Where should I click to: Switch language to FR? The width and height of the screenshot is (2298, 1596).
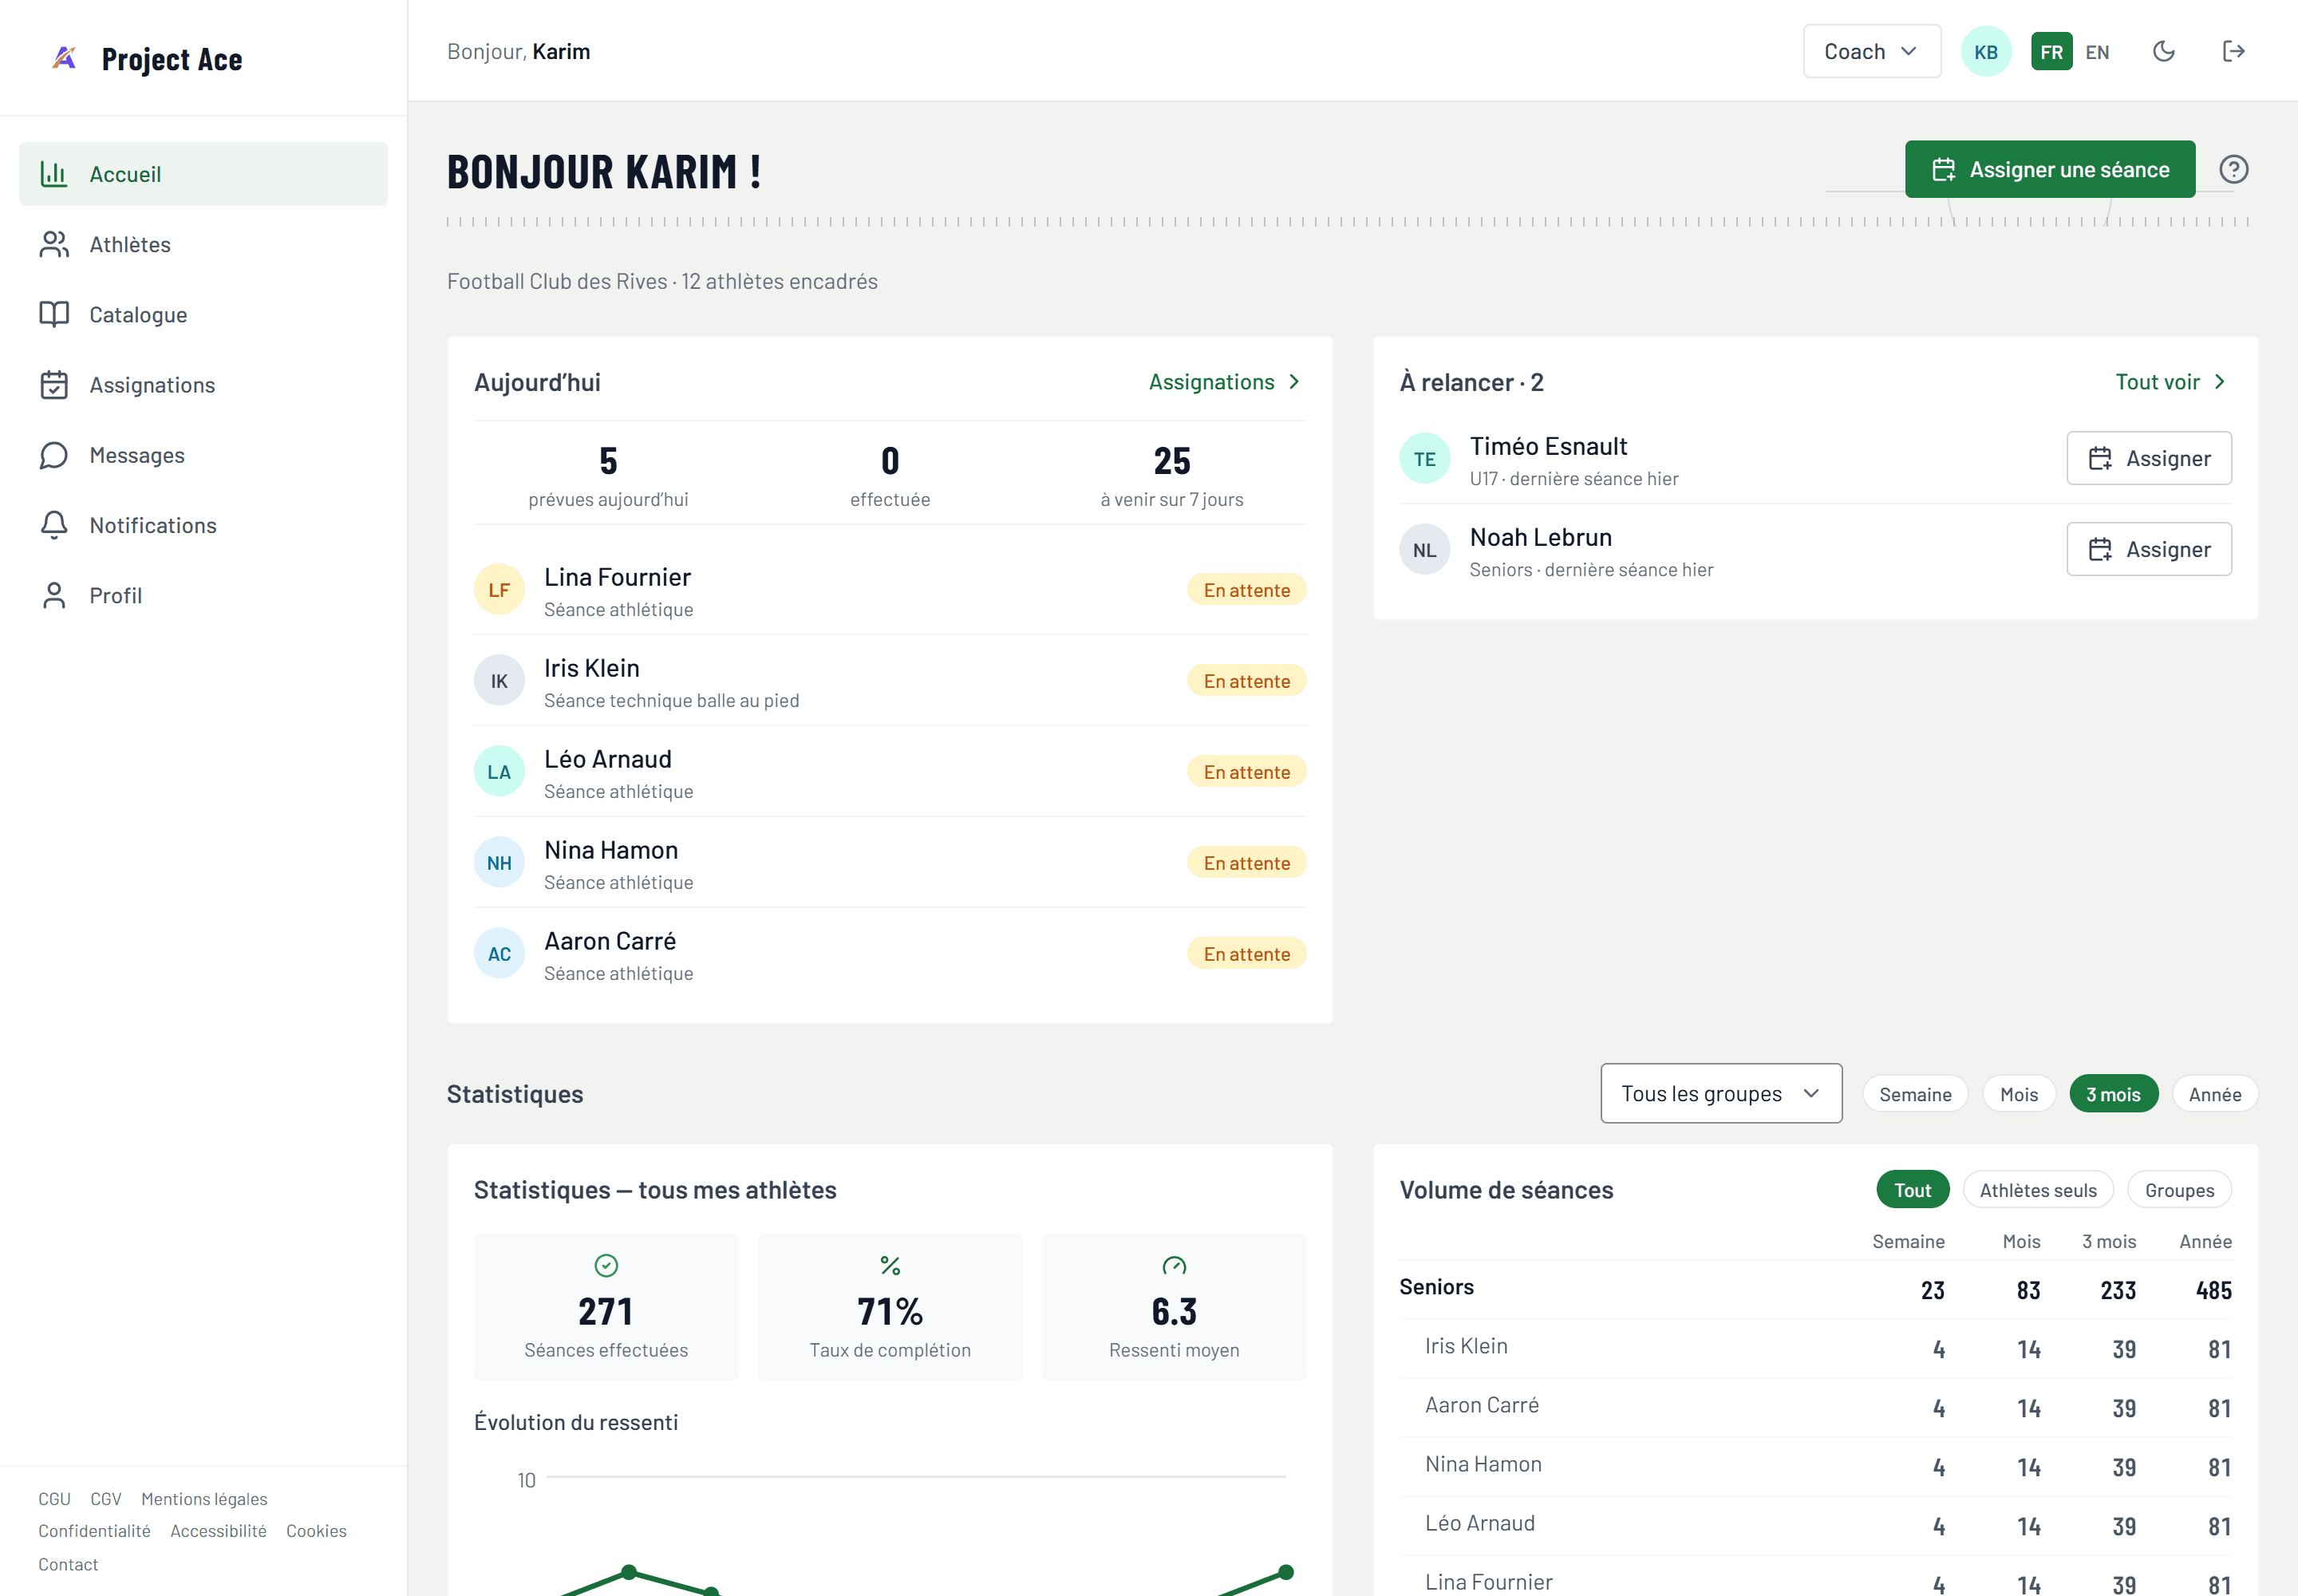pyautogui.click(x=2052, y=52)
